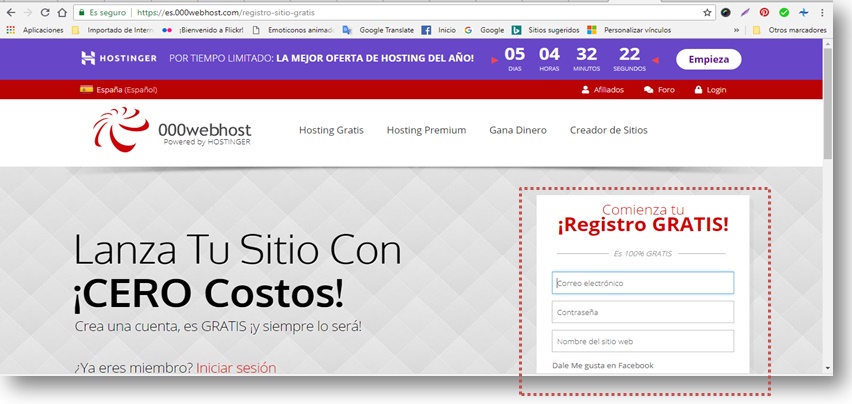
Task: Click the dark circular extension icon
Action: (x=725, y=12)
